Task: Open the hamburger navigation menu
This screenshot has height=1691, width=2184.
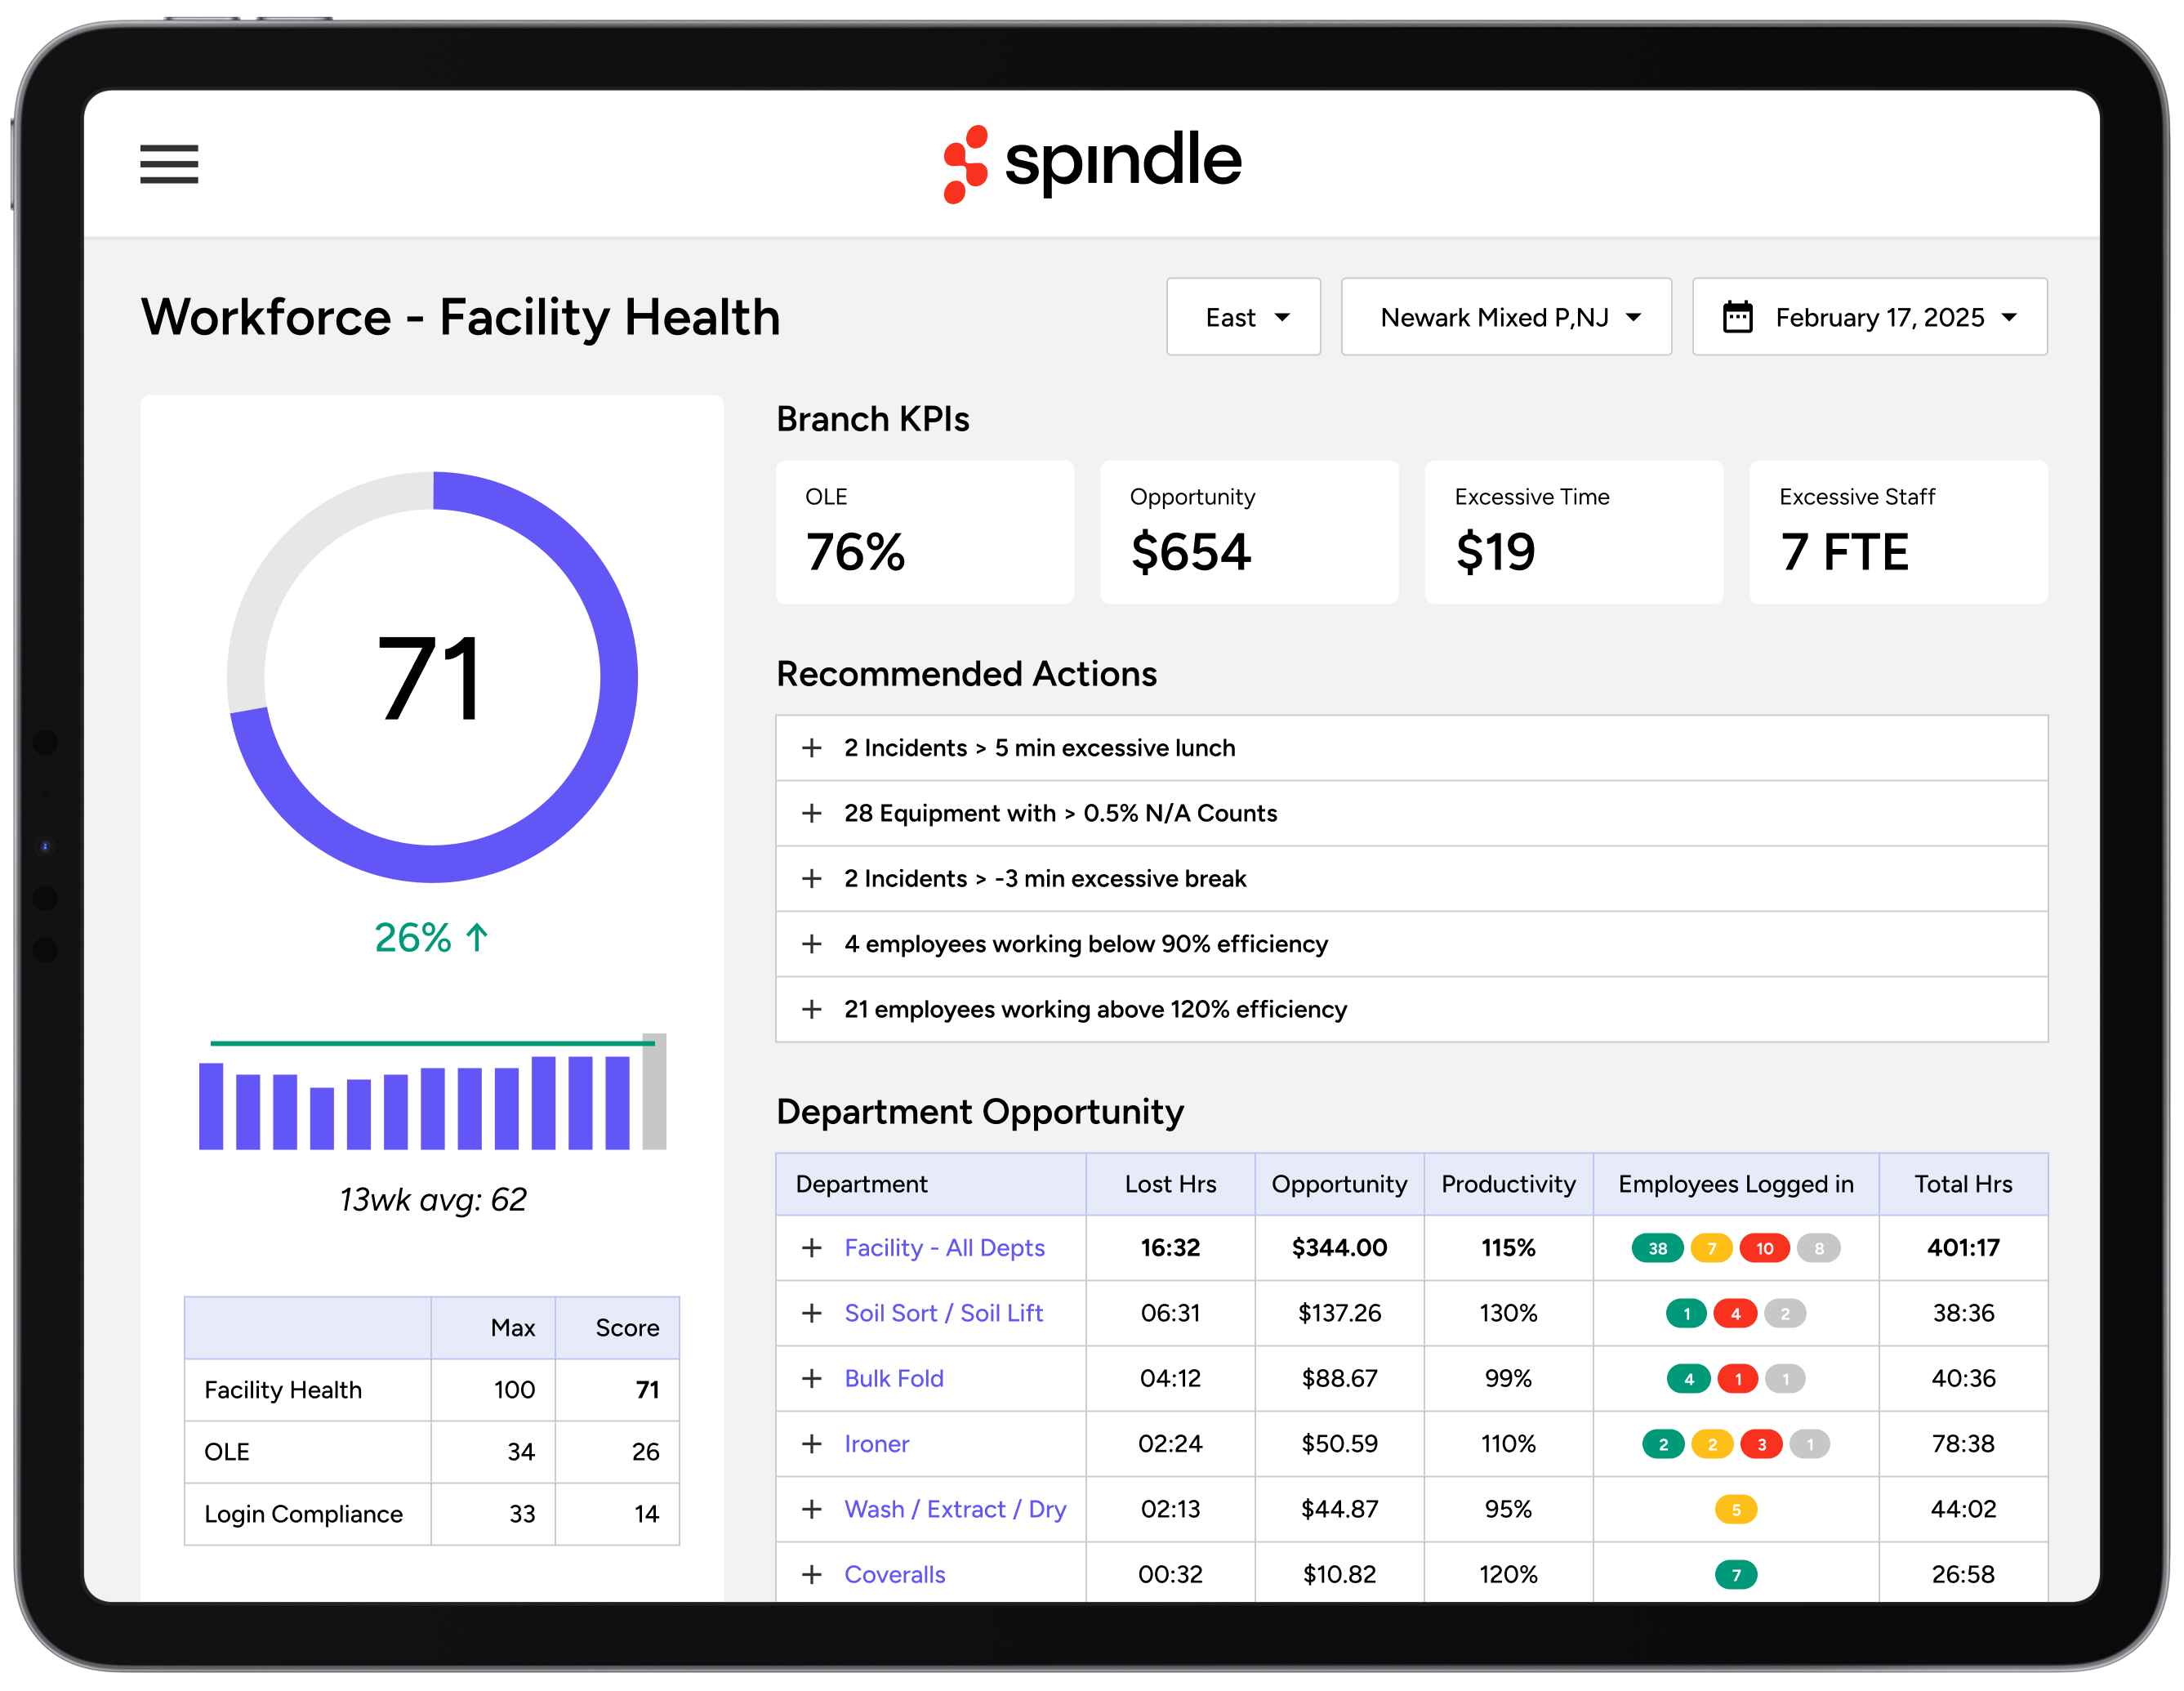Action: point(168,164)
